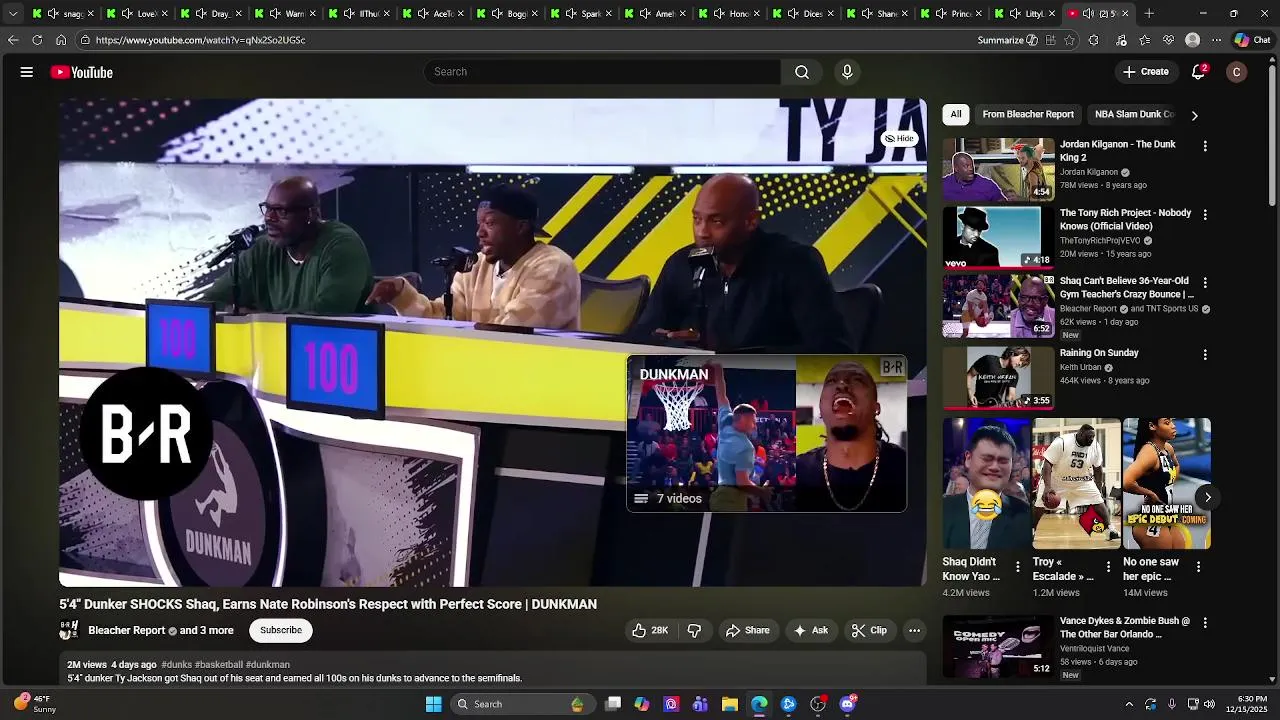Start voice search with microphone icon
Image resolution: width=1280 pixels, height=720 pixels.
click(x=847, y=72)
